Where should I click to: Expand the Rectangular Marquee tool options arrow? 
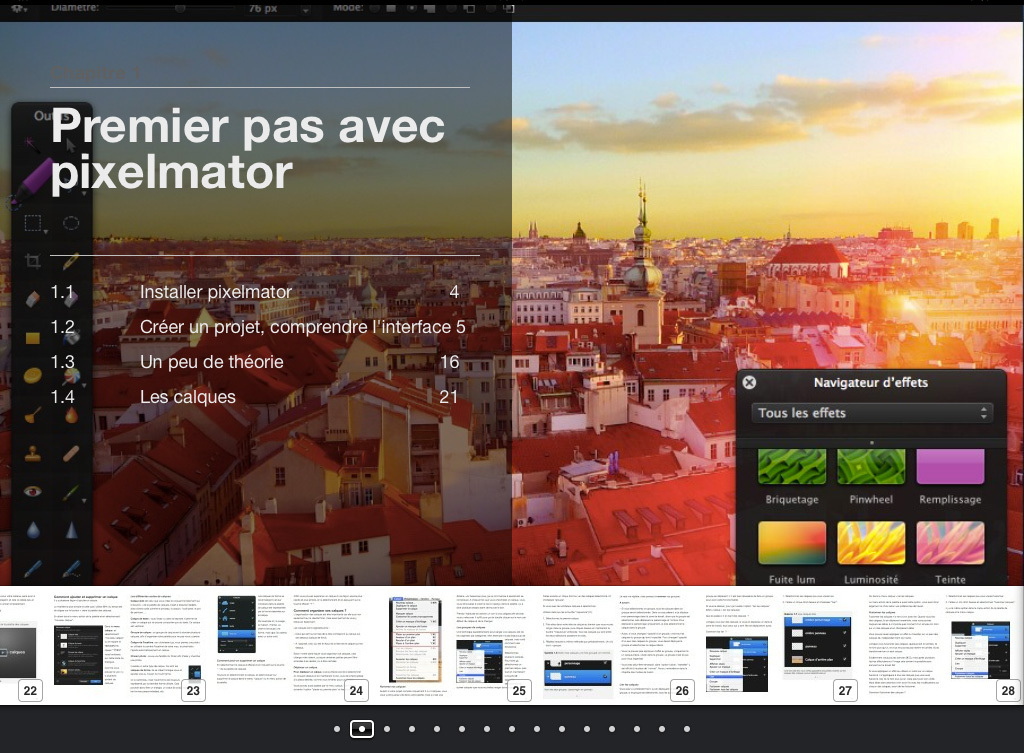(x=45, y=232)
